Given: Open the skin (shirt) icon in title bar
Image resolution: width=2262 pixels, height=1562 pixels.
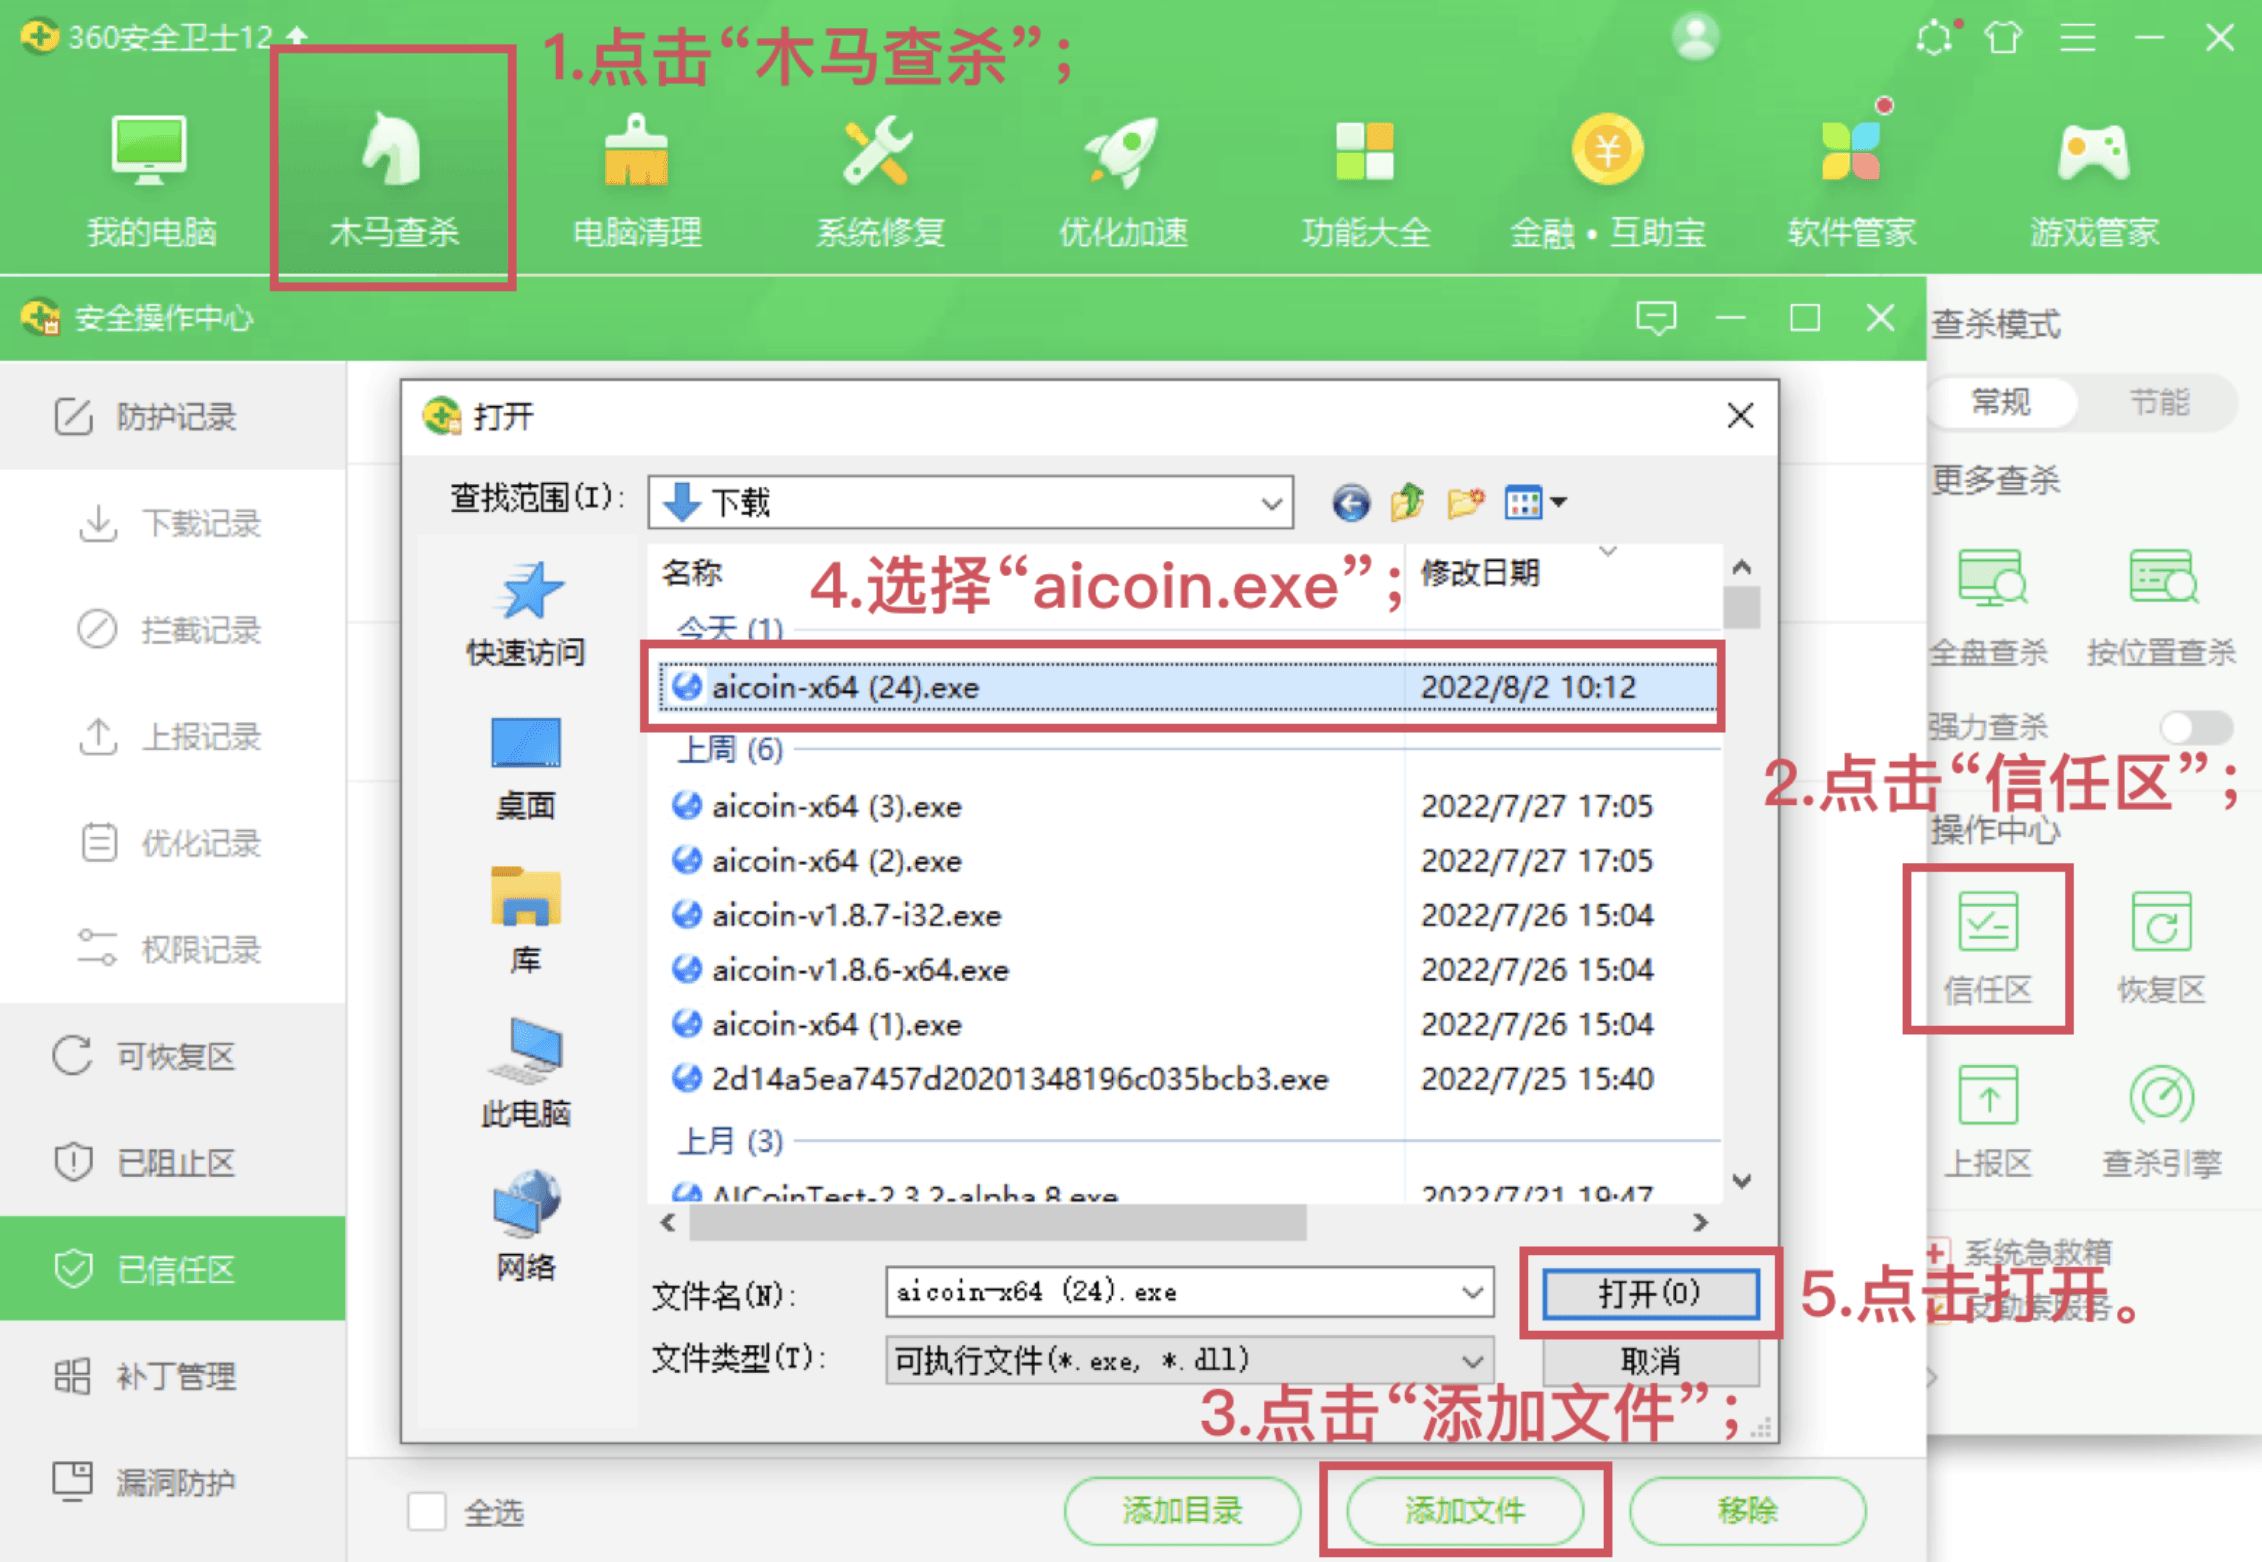Looking at the screenshot, I should [x=2004, y=39].
